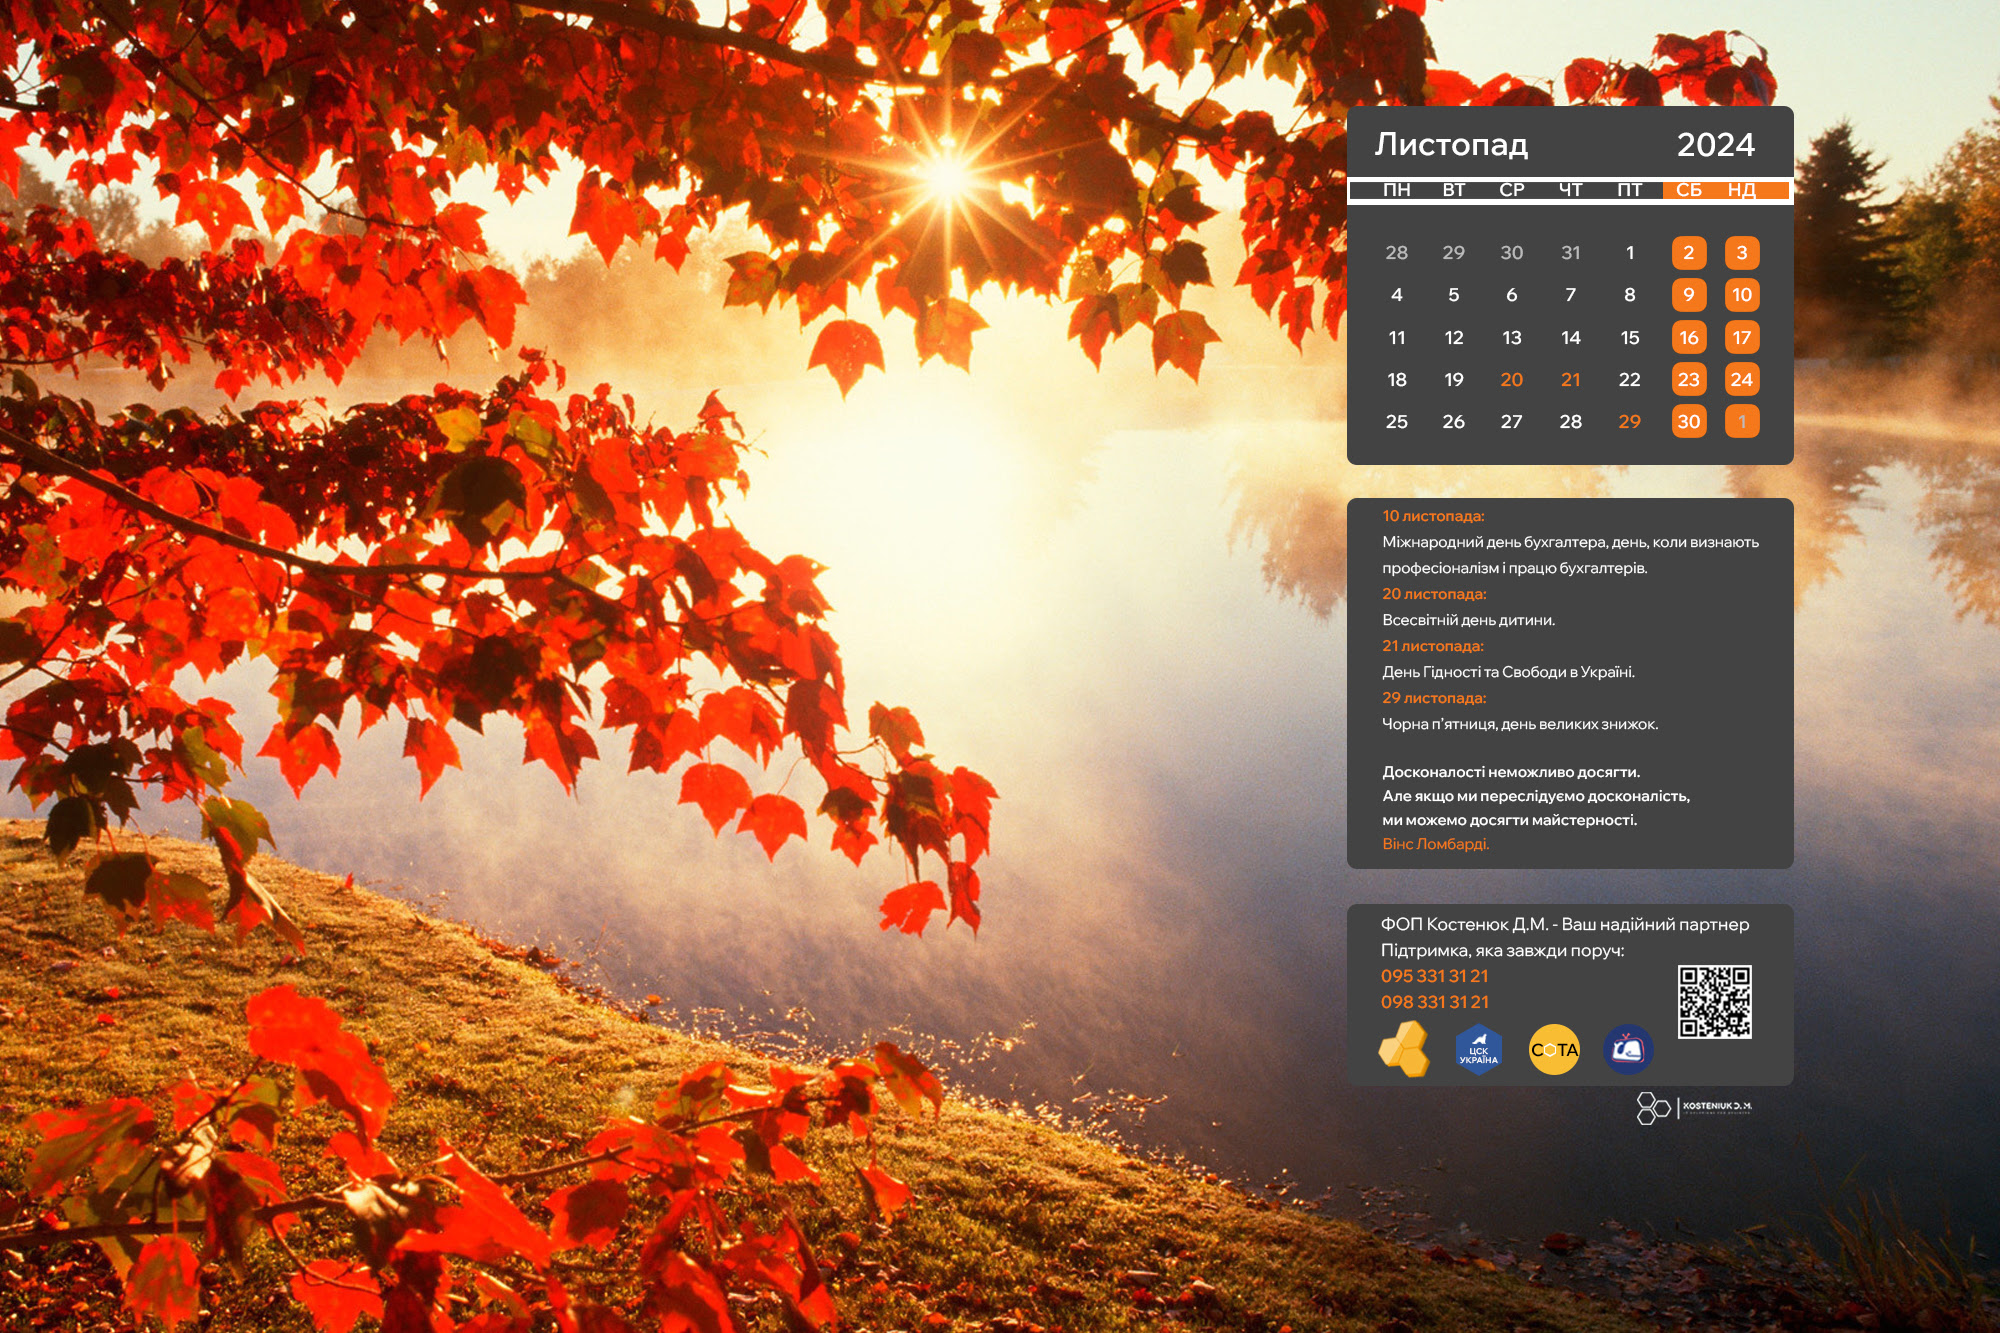This screenshot has width=2000, height=1333.
Task: Click 'Всесвітній день дитини.' text
Action: pos(1469,620)
